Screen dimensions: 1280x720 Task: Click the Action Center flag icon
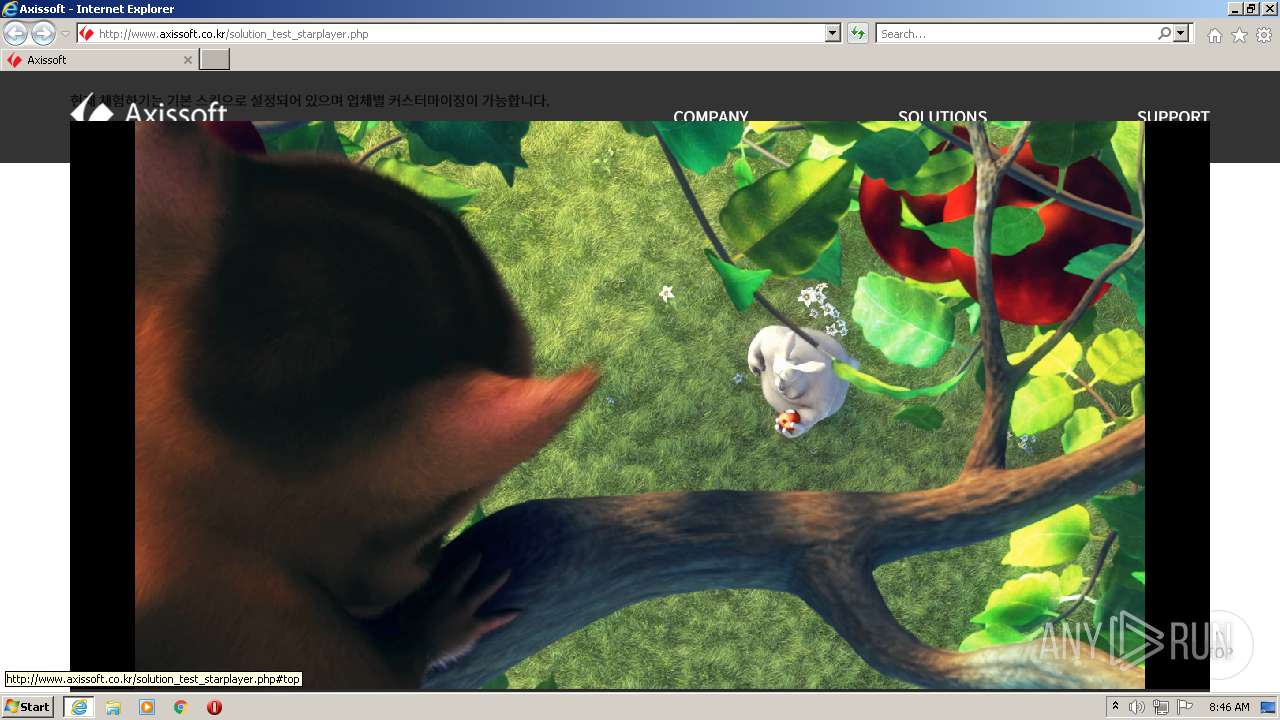1186,707
